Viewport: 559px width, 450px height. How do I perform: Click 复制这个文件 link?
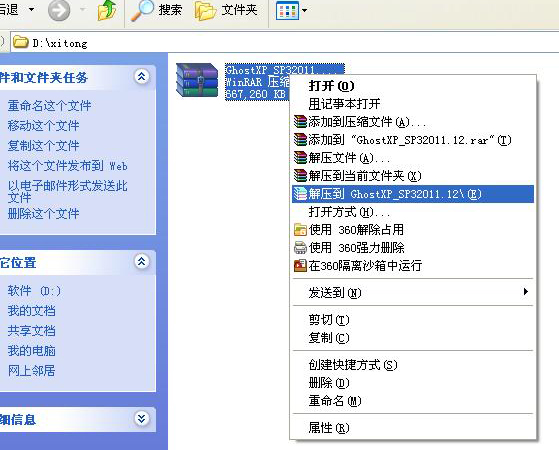coord(43,145)
